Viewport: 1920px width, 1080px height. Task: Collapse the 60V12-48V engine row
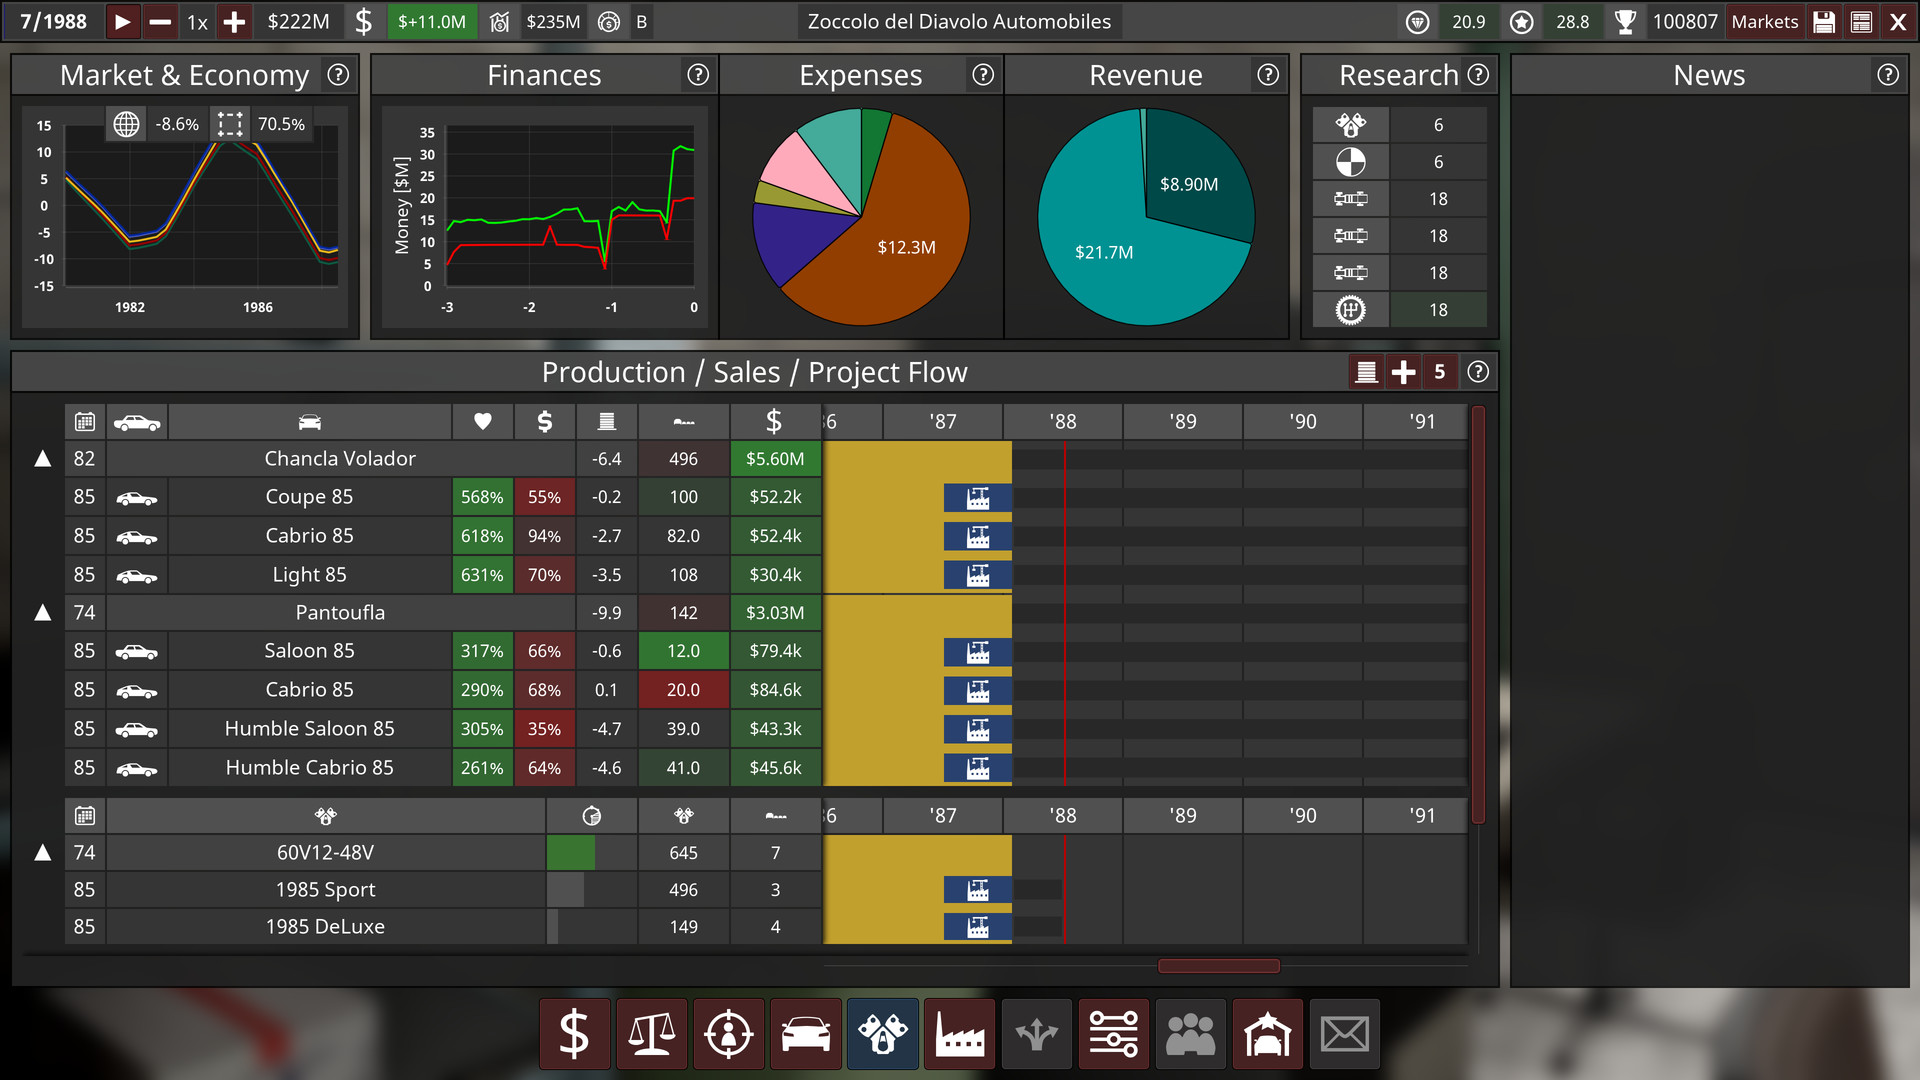point(42,852)
